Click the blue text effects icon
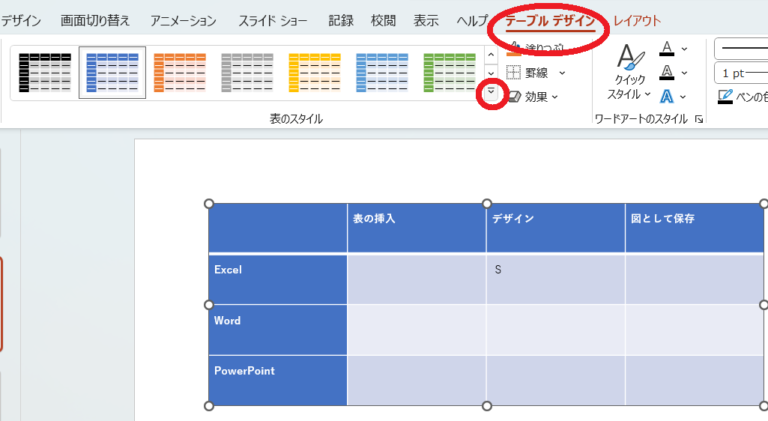The height and width of the screenshot is (421, 768). (x=667, y=96)
